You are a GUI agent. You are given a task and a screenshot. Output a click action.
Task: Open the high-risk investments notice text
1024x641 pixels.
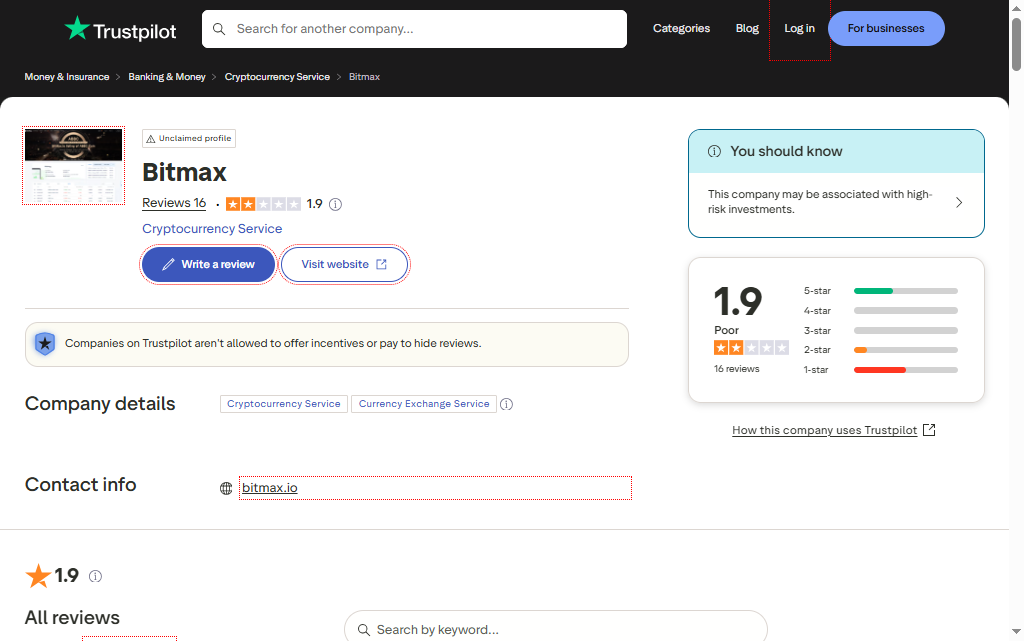820,202
